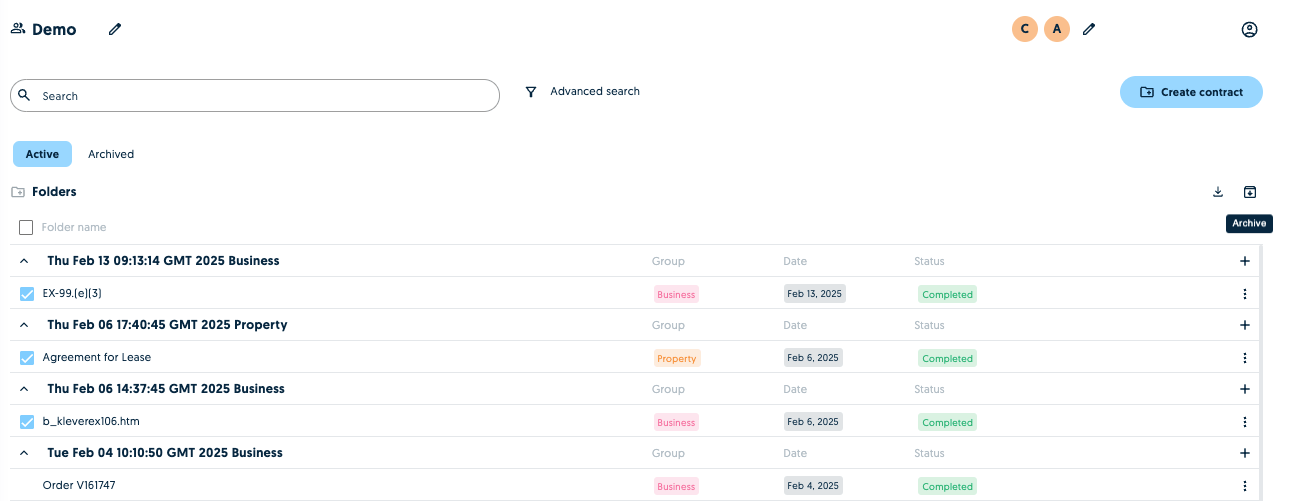The width and height of the screenshot is (1289, 501).
Task: Click Completed status on EX-99.(e)(3) row
Action: point(947,294)
